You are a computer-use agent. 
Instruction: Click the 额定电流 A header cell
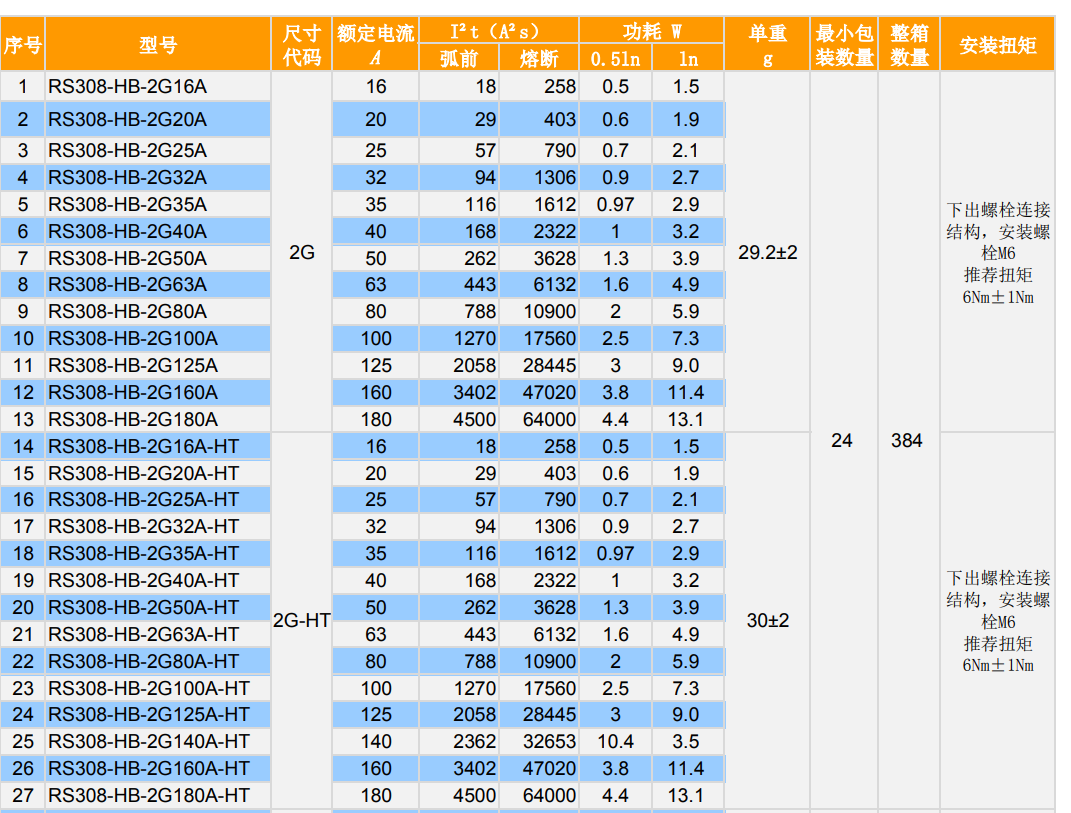(375, 45)
